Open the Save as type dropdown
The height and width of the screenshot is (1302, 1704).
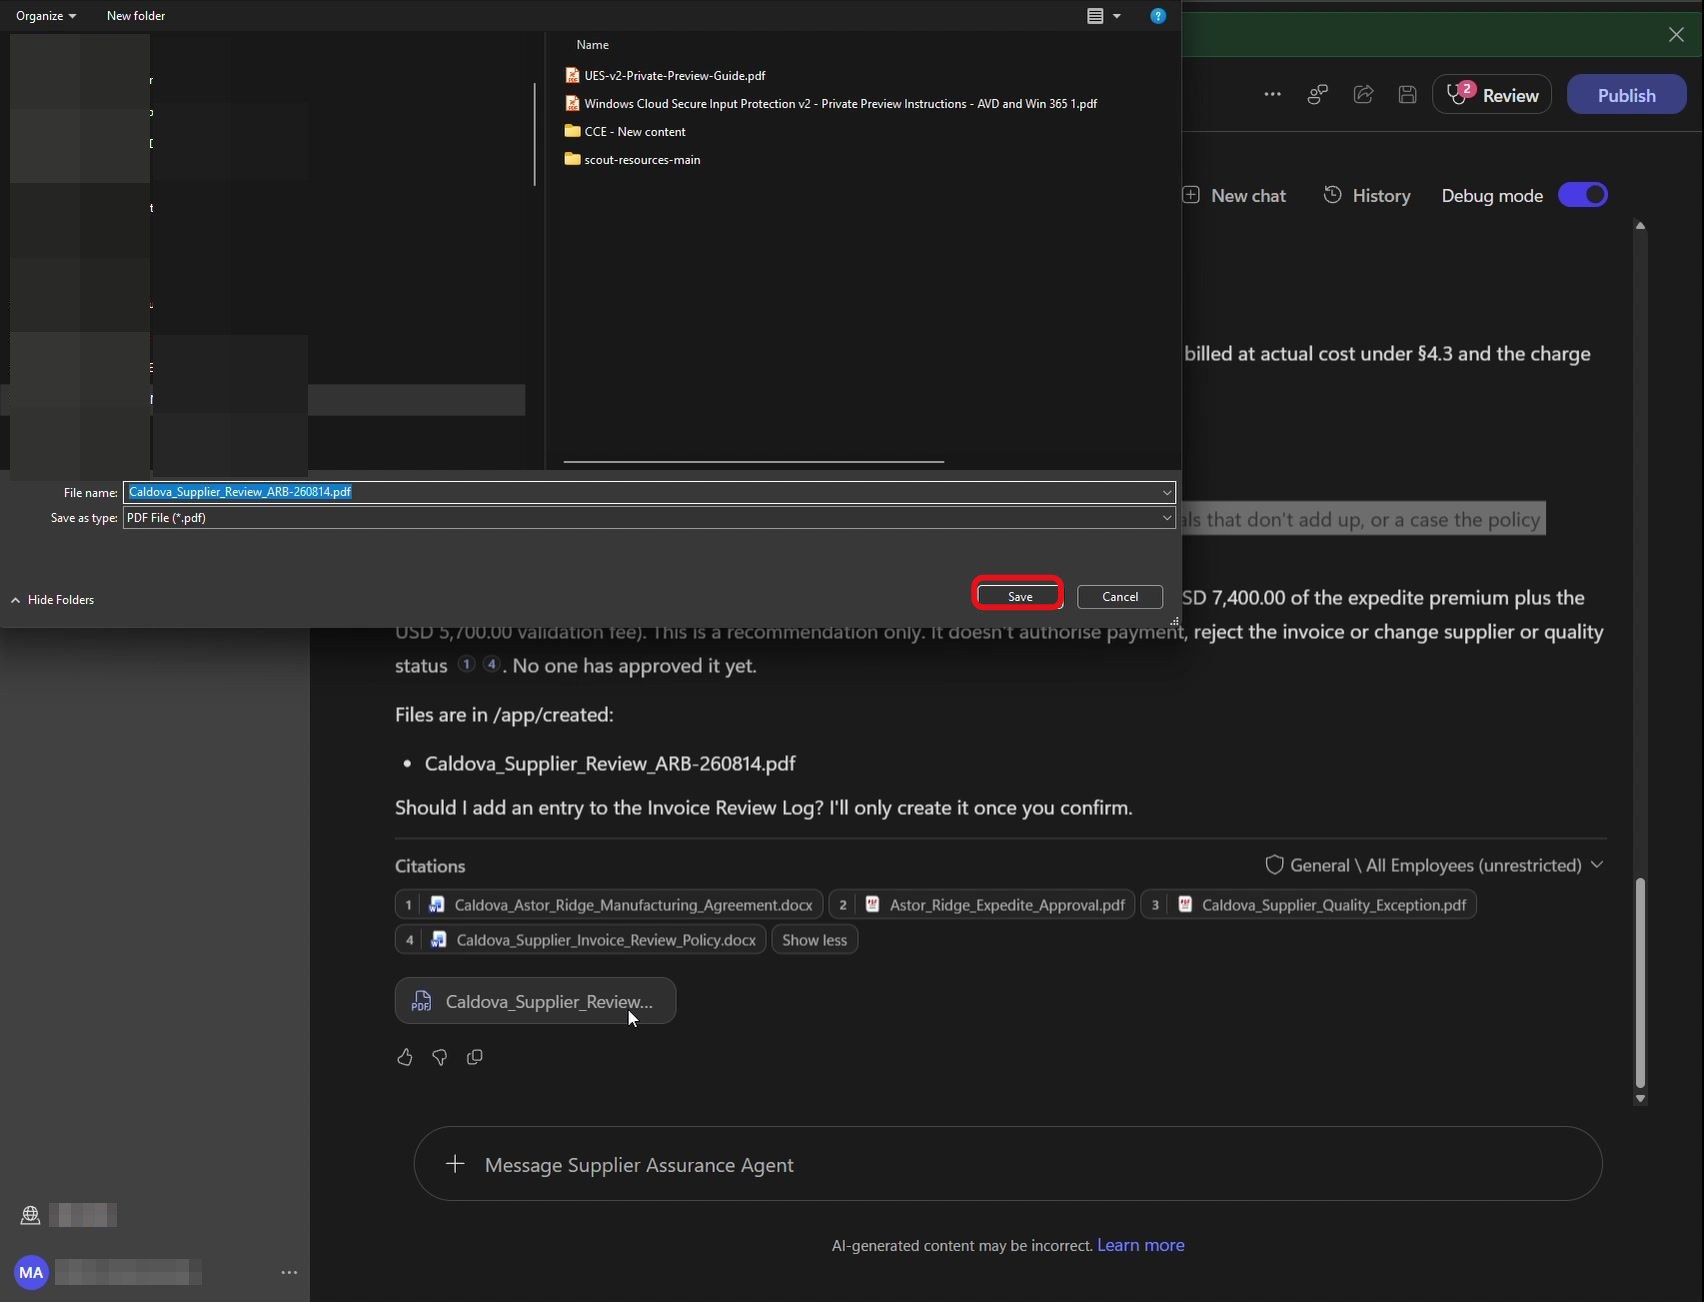tap(1166, 518)
